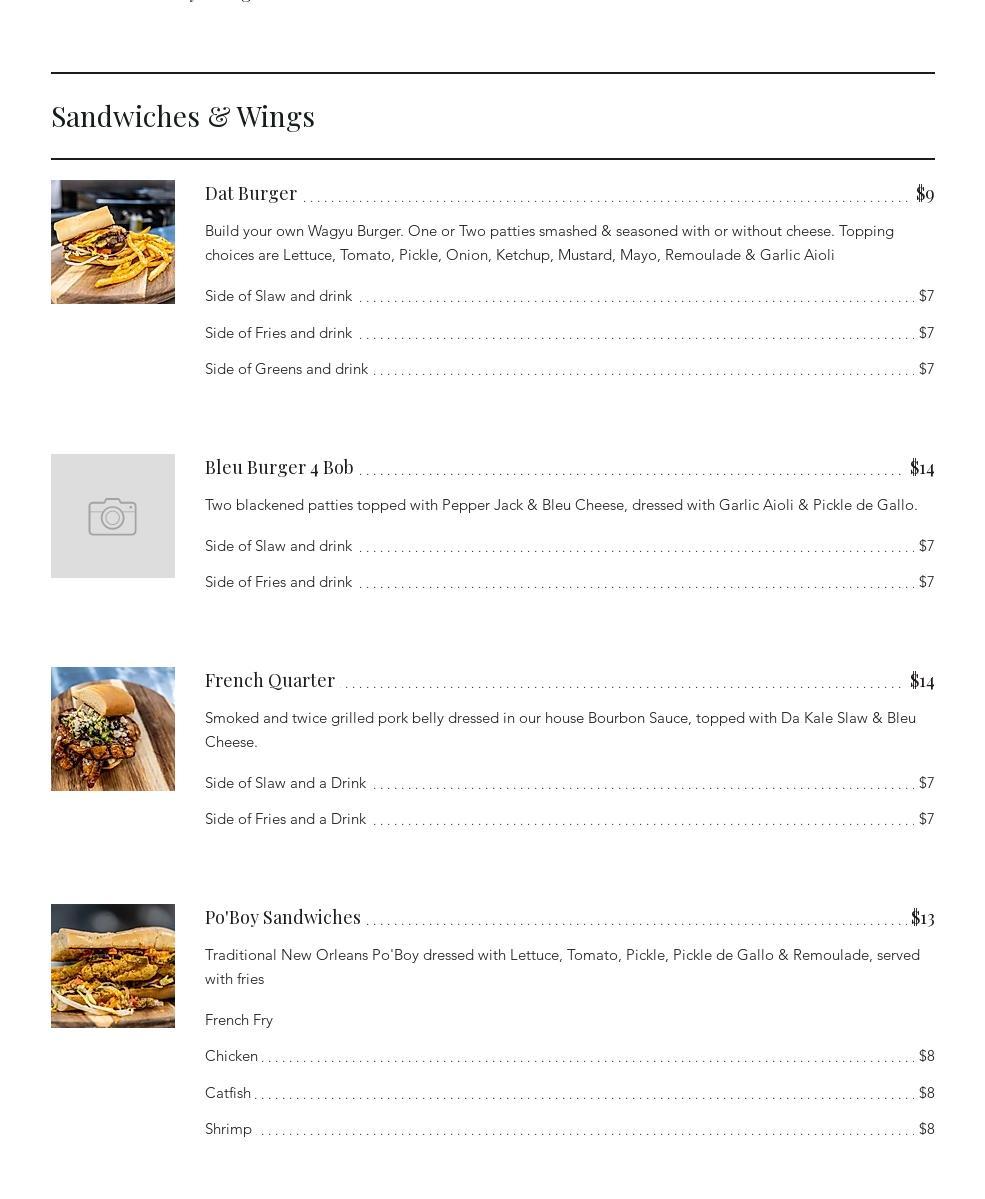Open the Po'Boy Sandwiches menu item title
Viewport: 985px width, 1199px height.
click(283, 917)
